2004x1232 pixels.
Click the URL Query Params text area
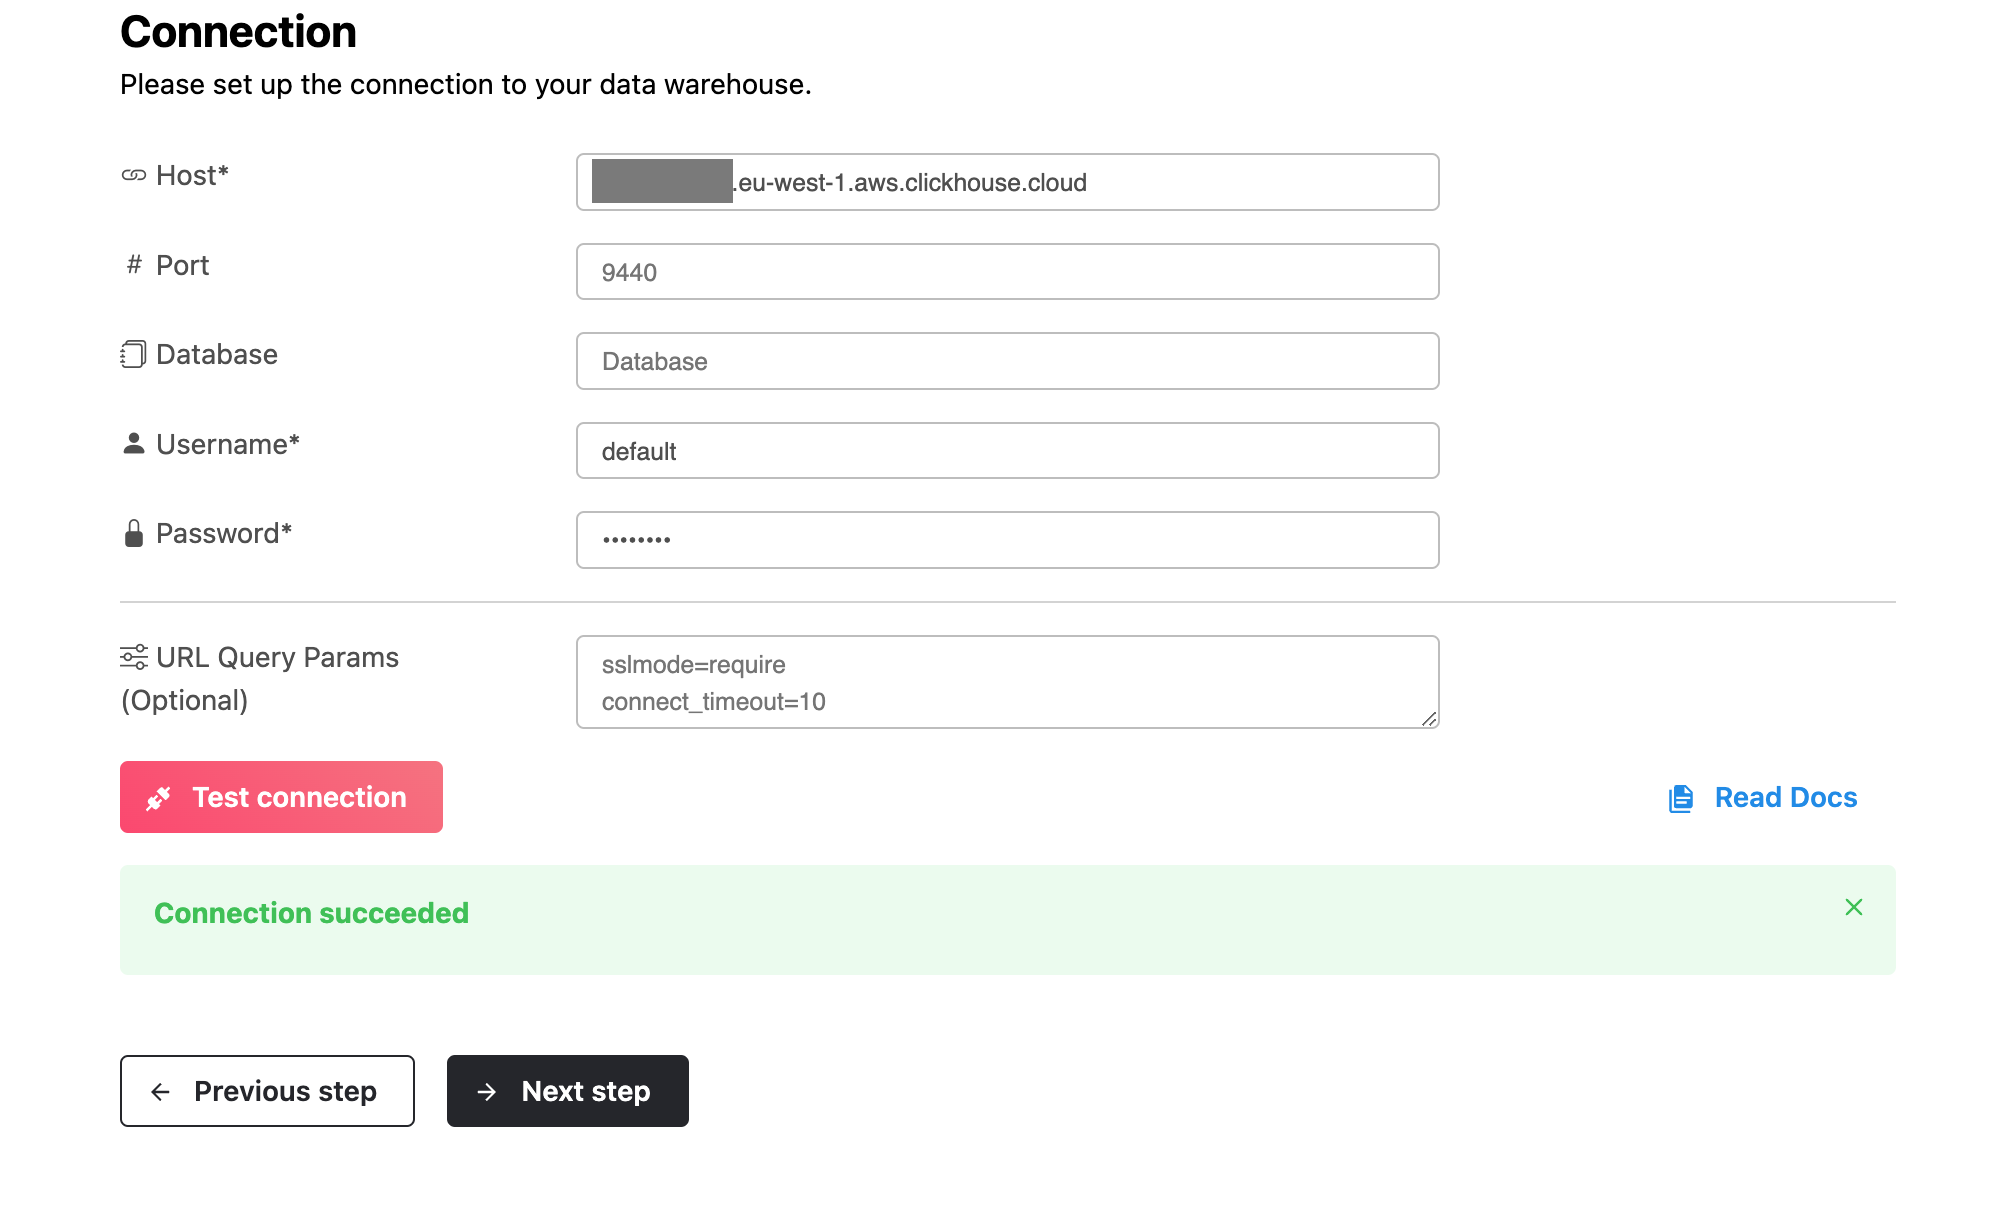click(1007, 682)
